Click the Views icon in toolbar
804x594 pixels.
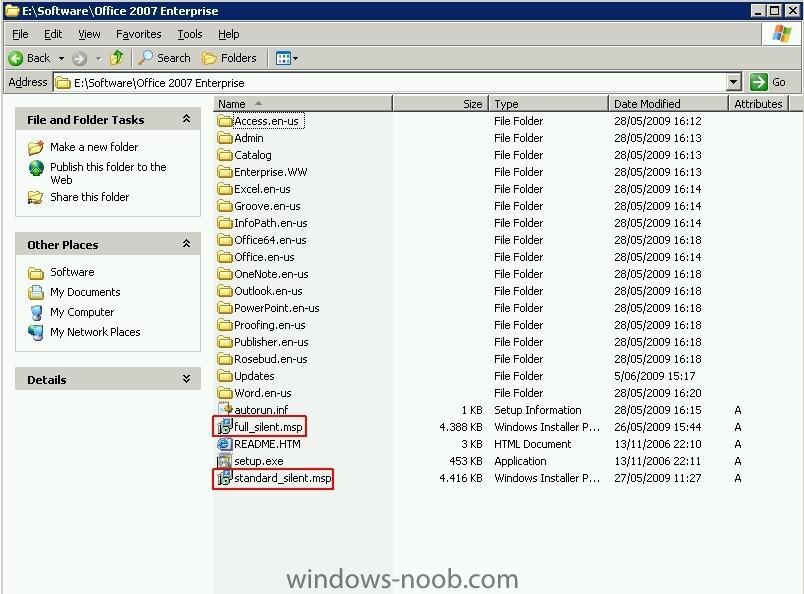(x=283, y=58)
